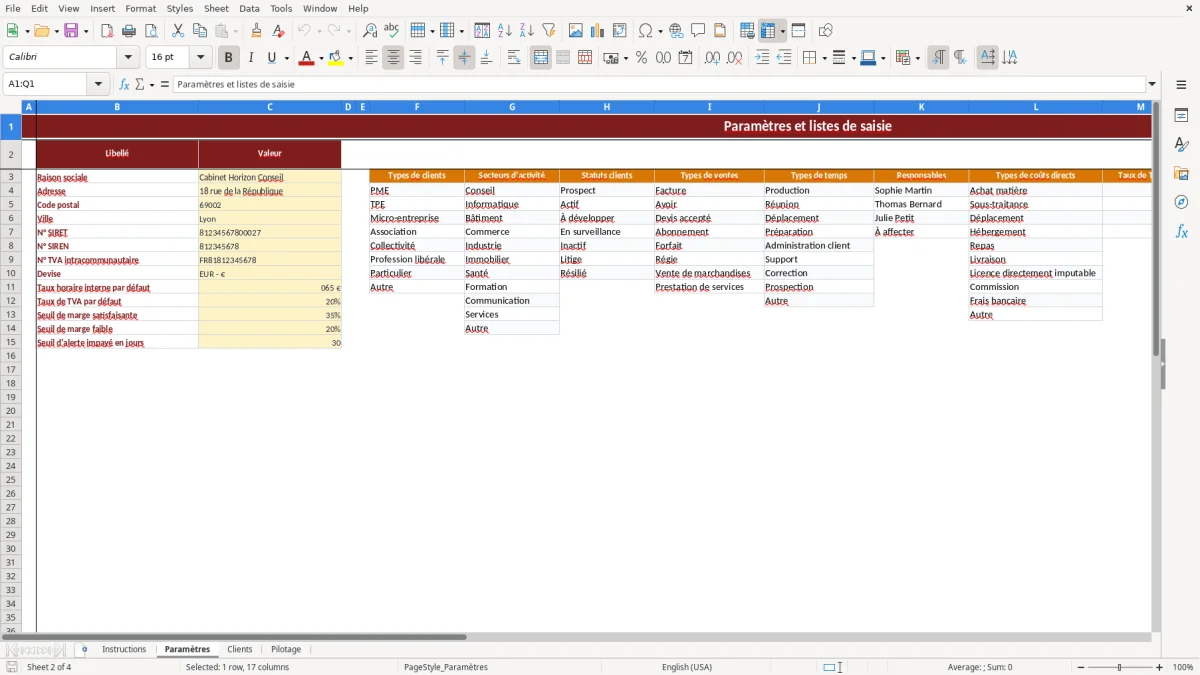1200x675 pixels.
Task: Open Draw Functions shapes icon
Action: [x=826, y=31]
